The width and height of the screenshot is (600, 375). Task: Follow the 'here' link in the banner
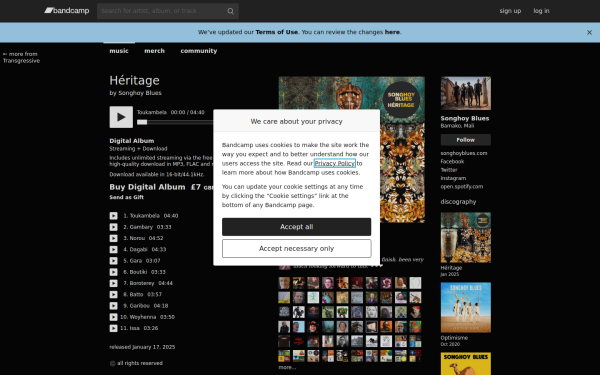click(x=392, y=32)
